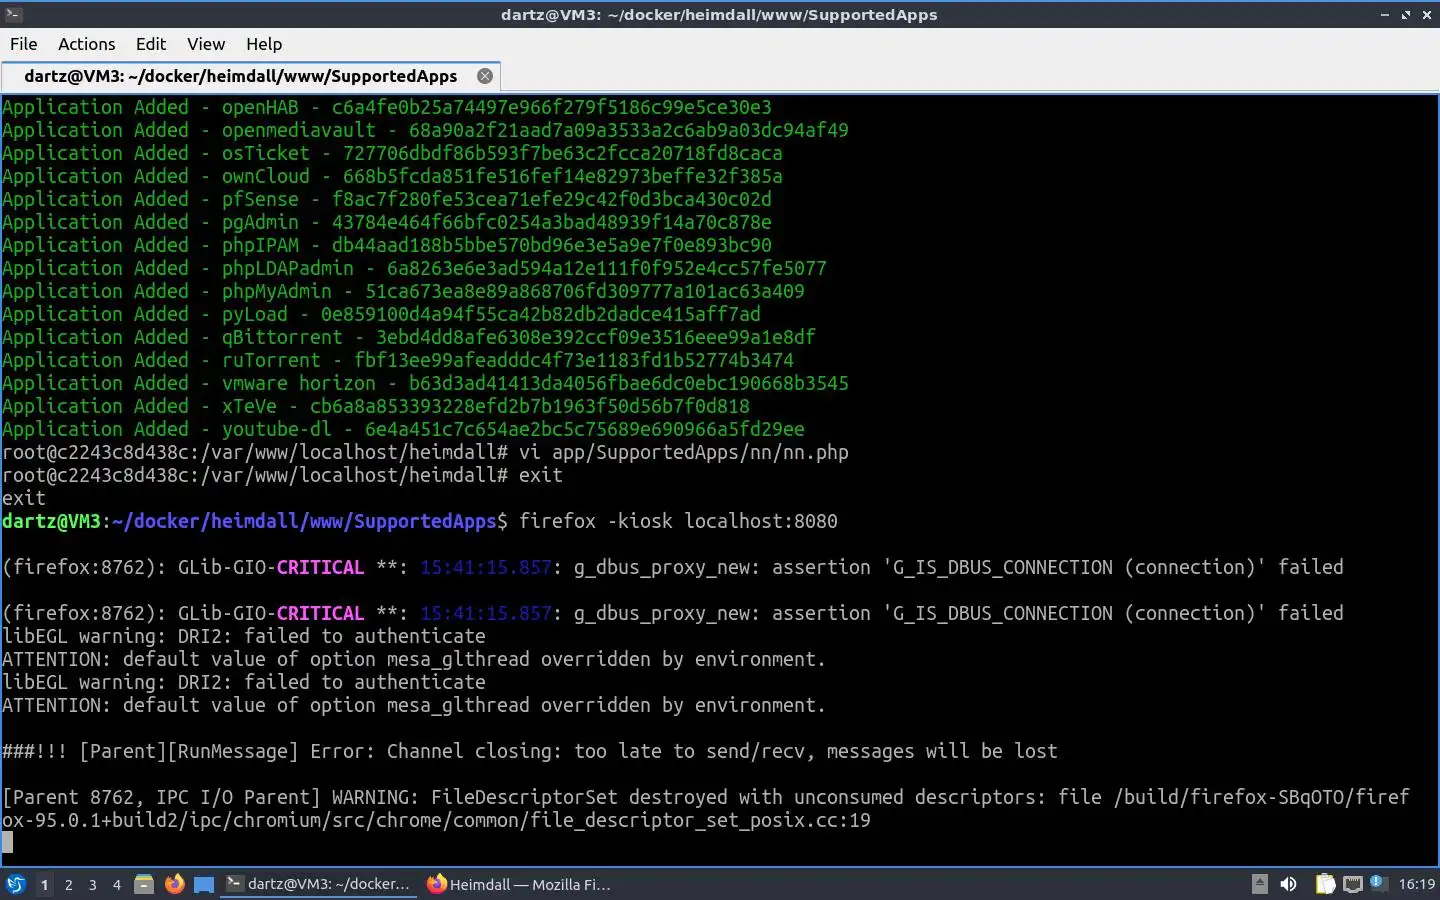Viewport: 1440px width, 900px height.
Task: Minimize the terminal window
Action: click(1385, 15)
